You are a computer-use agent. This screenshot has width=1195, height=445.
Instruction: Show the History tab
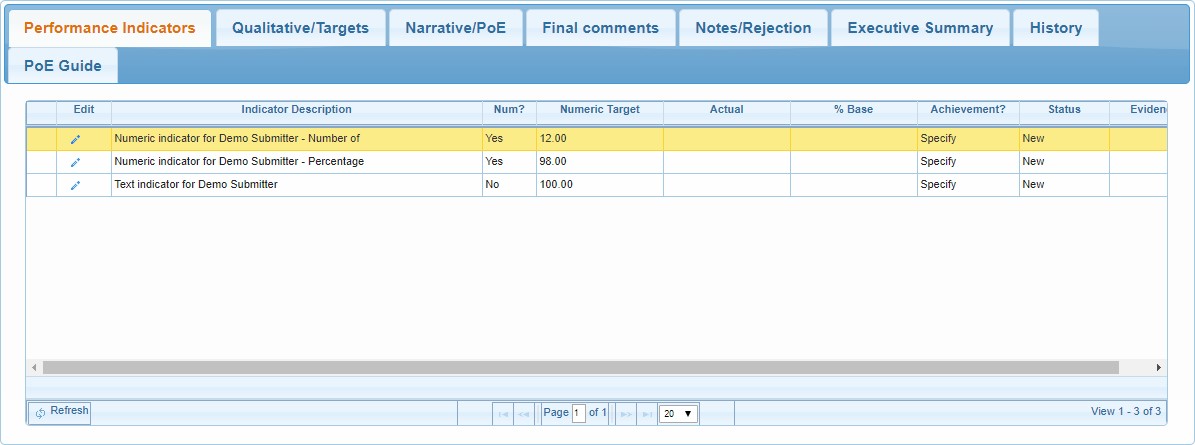pyautogui.click(x=1055, y=28)
